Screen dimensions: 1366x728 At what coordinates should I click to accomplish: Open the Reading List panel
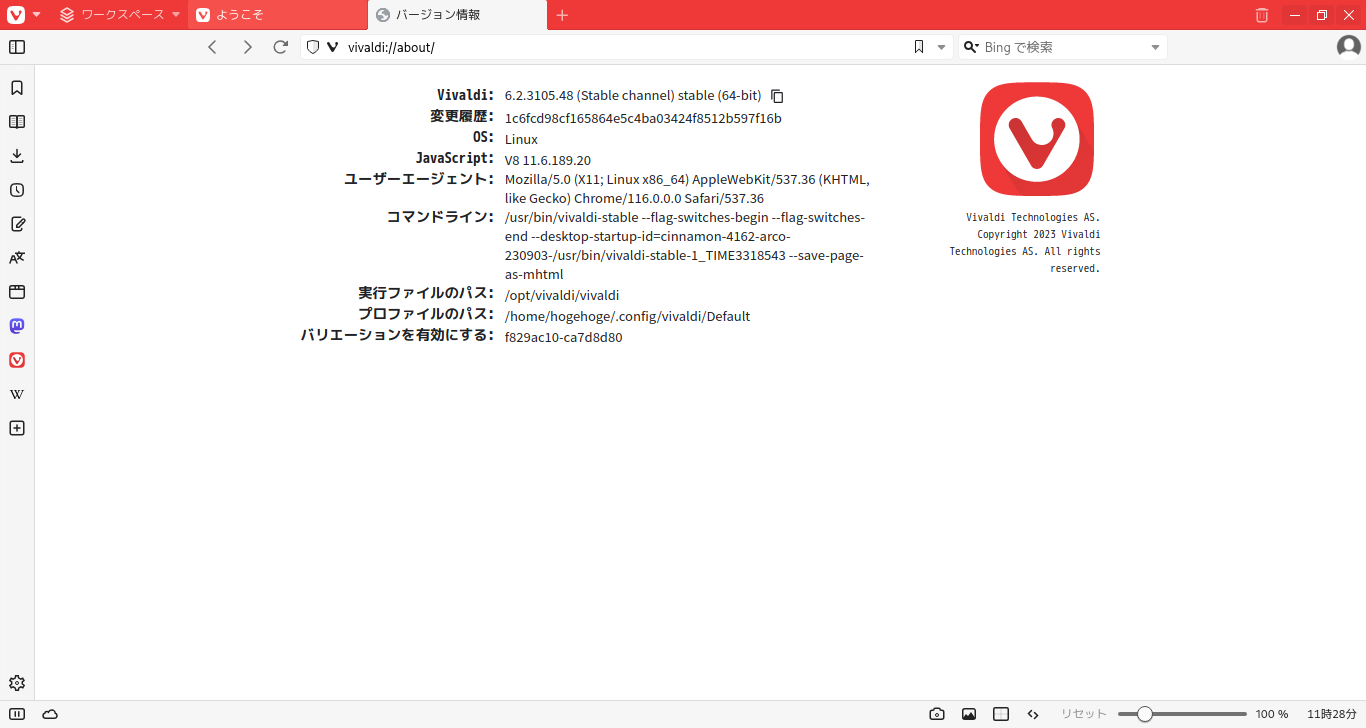click(x=17, y=122)
